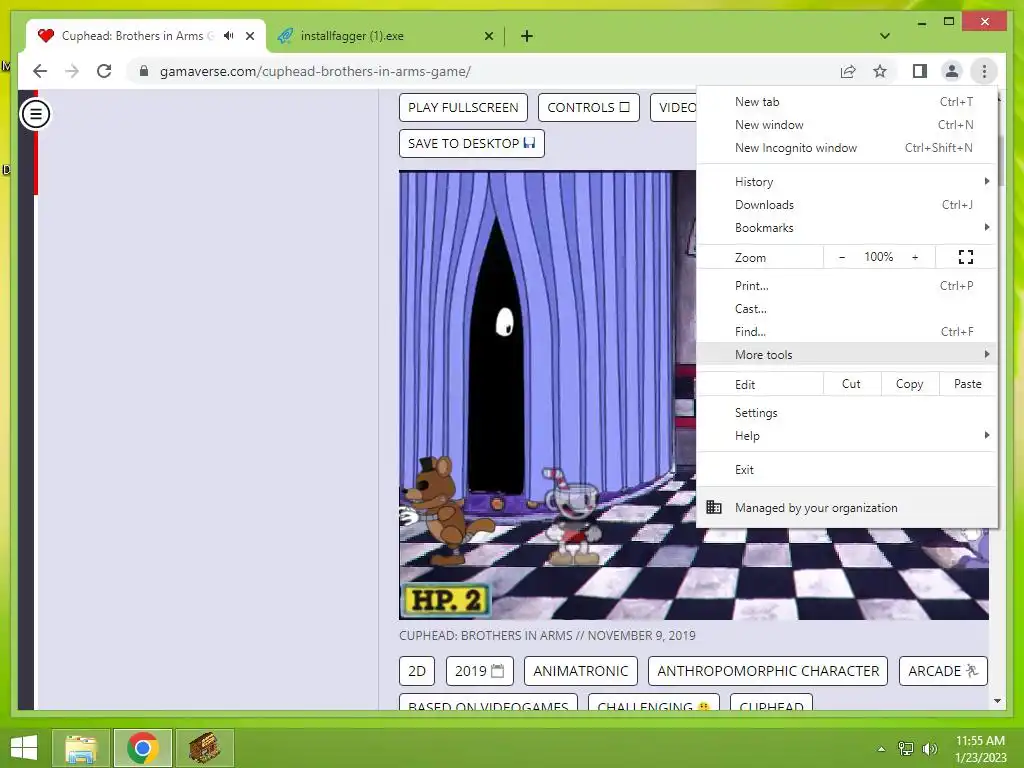Click the HP. 2 indicator in game
1024x768 pixels.
(x=447, y=600)
